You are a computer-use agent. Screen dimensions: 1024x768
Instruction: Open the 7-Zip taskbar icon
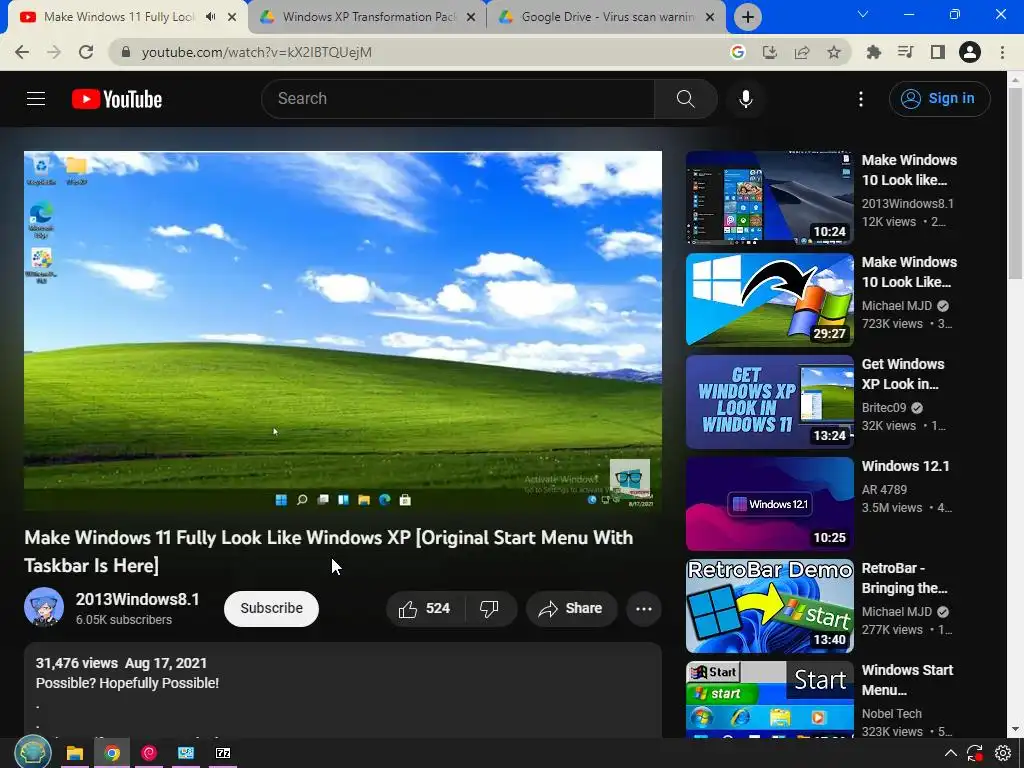[x=223, y=753]
